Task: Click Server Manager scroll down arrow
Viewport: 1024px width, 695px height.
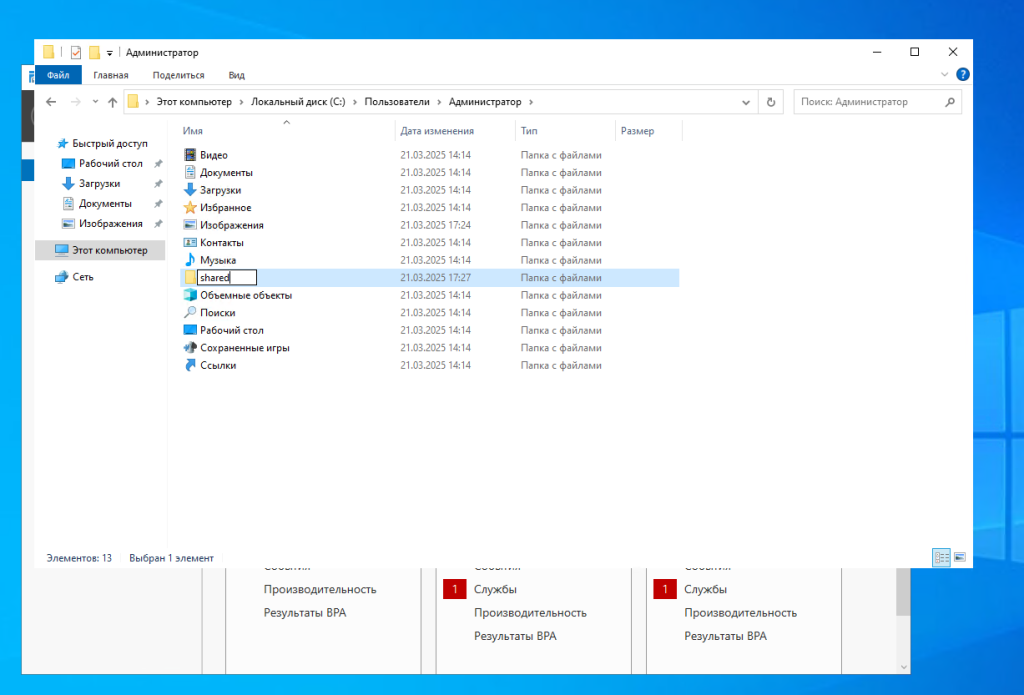Action: click(903, 667)
